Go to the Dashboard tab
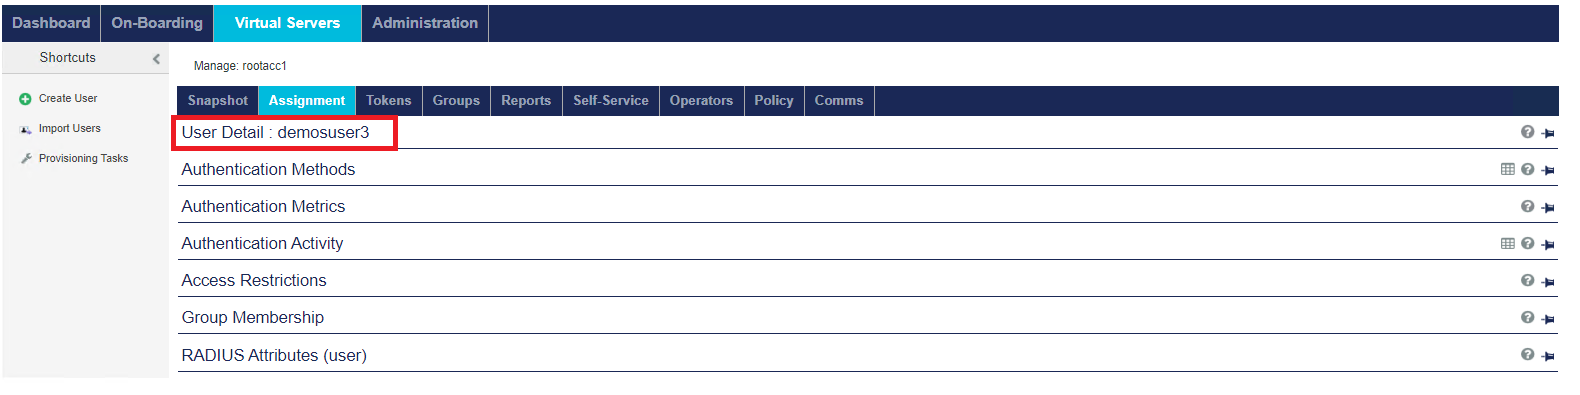The width and height of the screenshot is (1580, 395). [x=51, y=23]
